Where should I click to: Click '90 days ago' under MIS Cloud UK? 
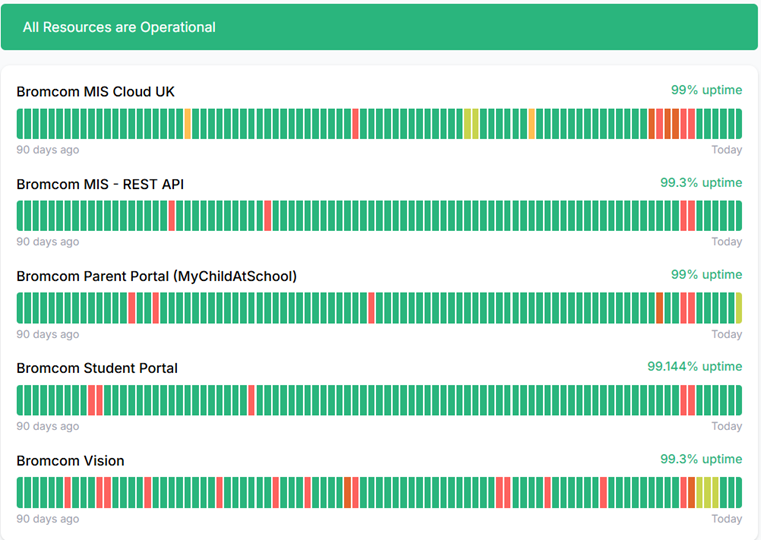coord(48,149)
